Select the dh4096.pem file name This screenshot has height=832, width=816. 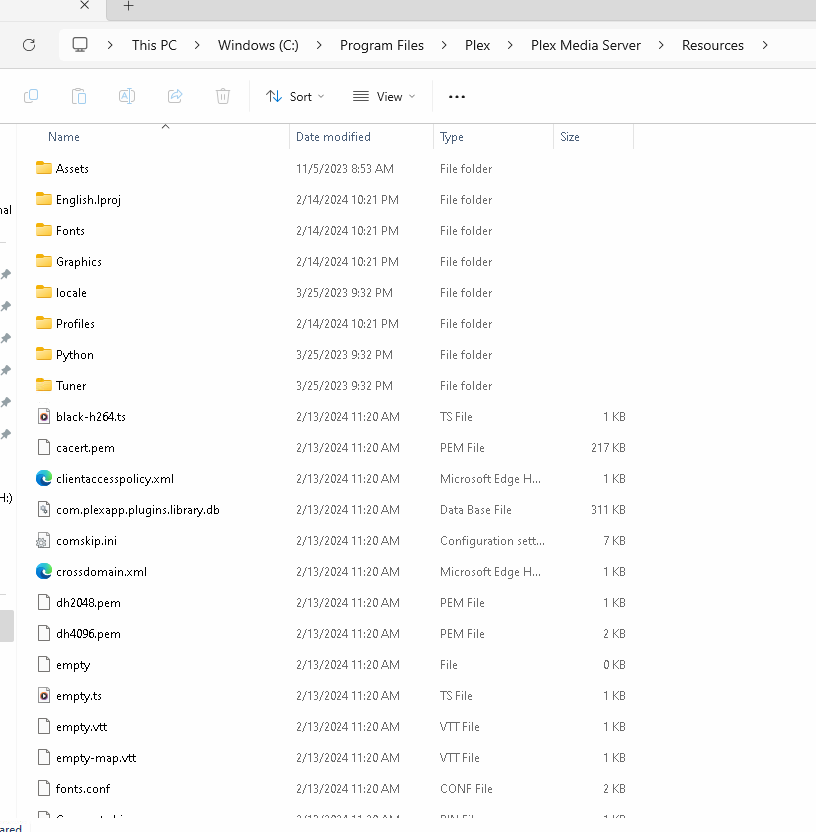[88, 634]
